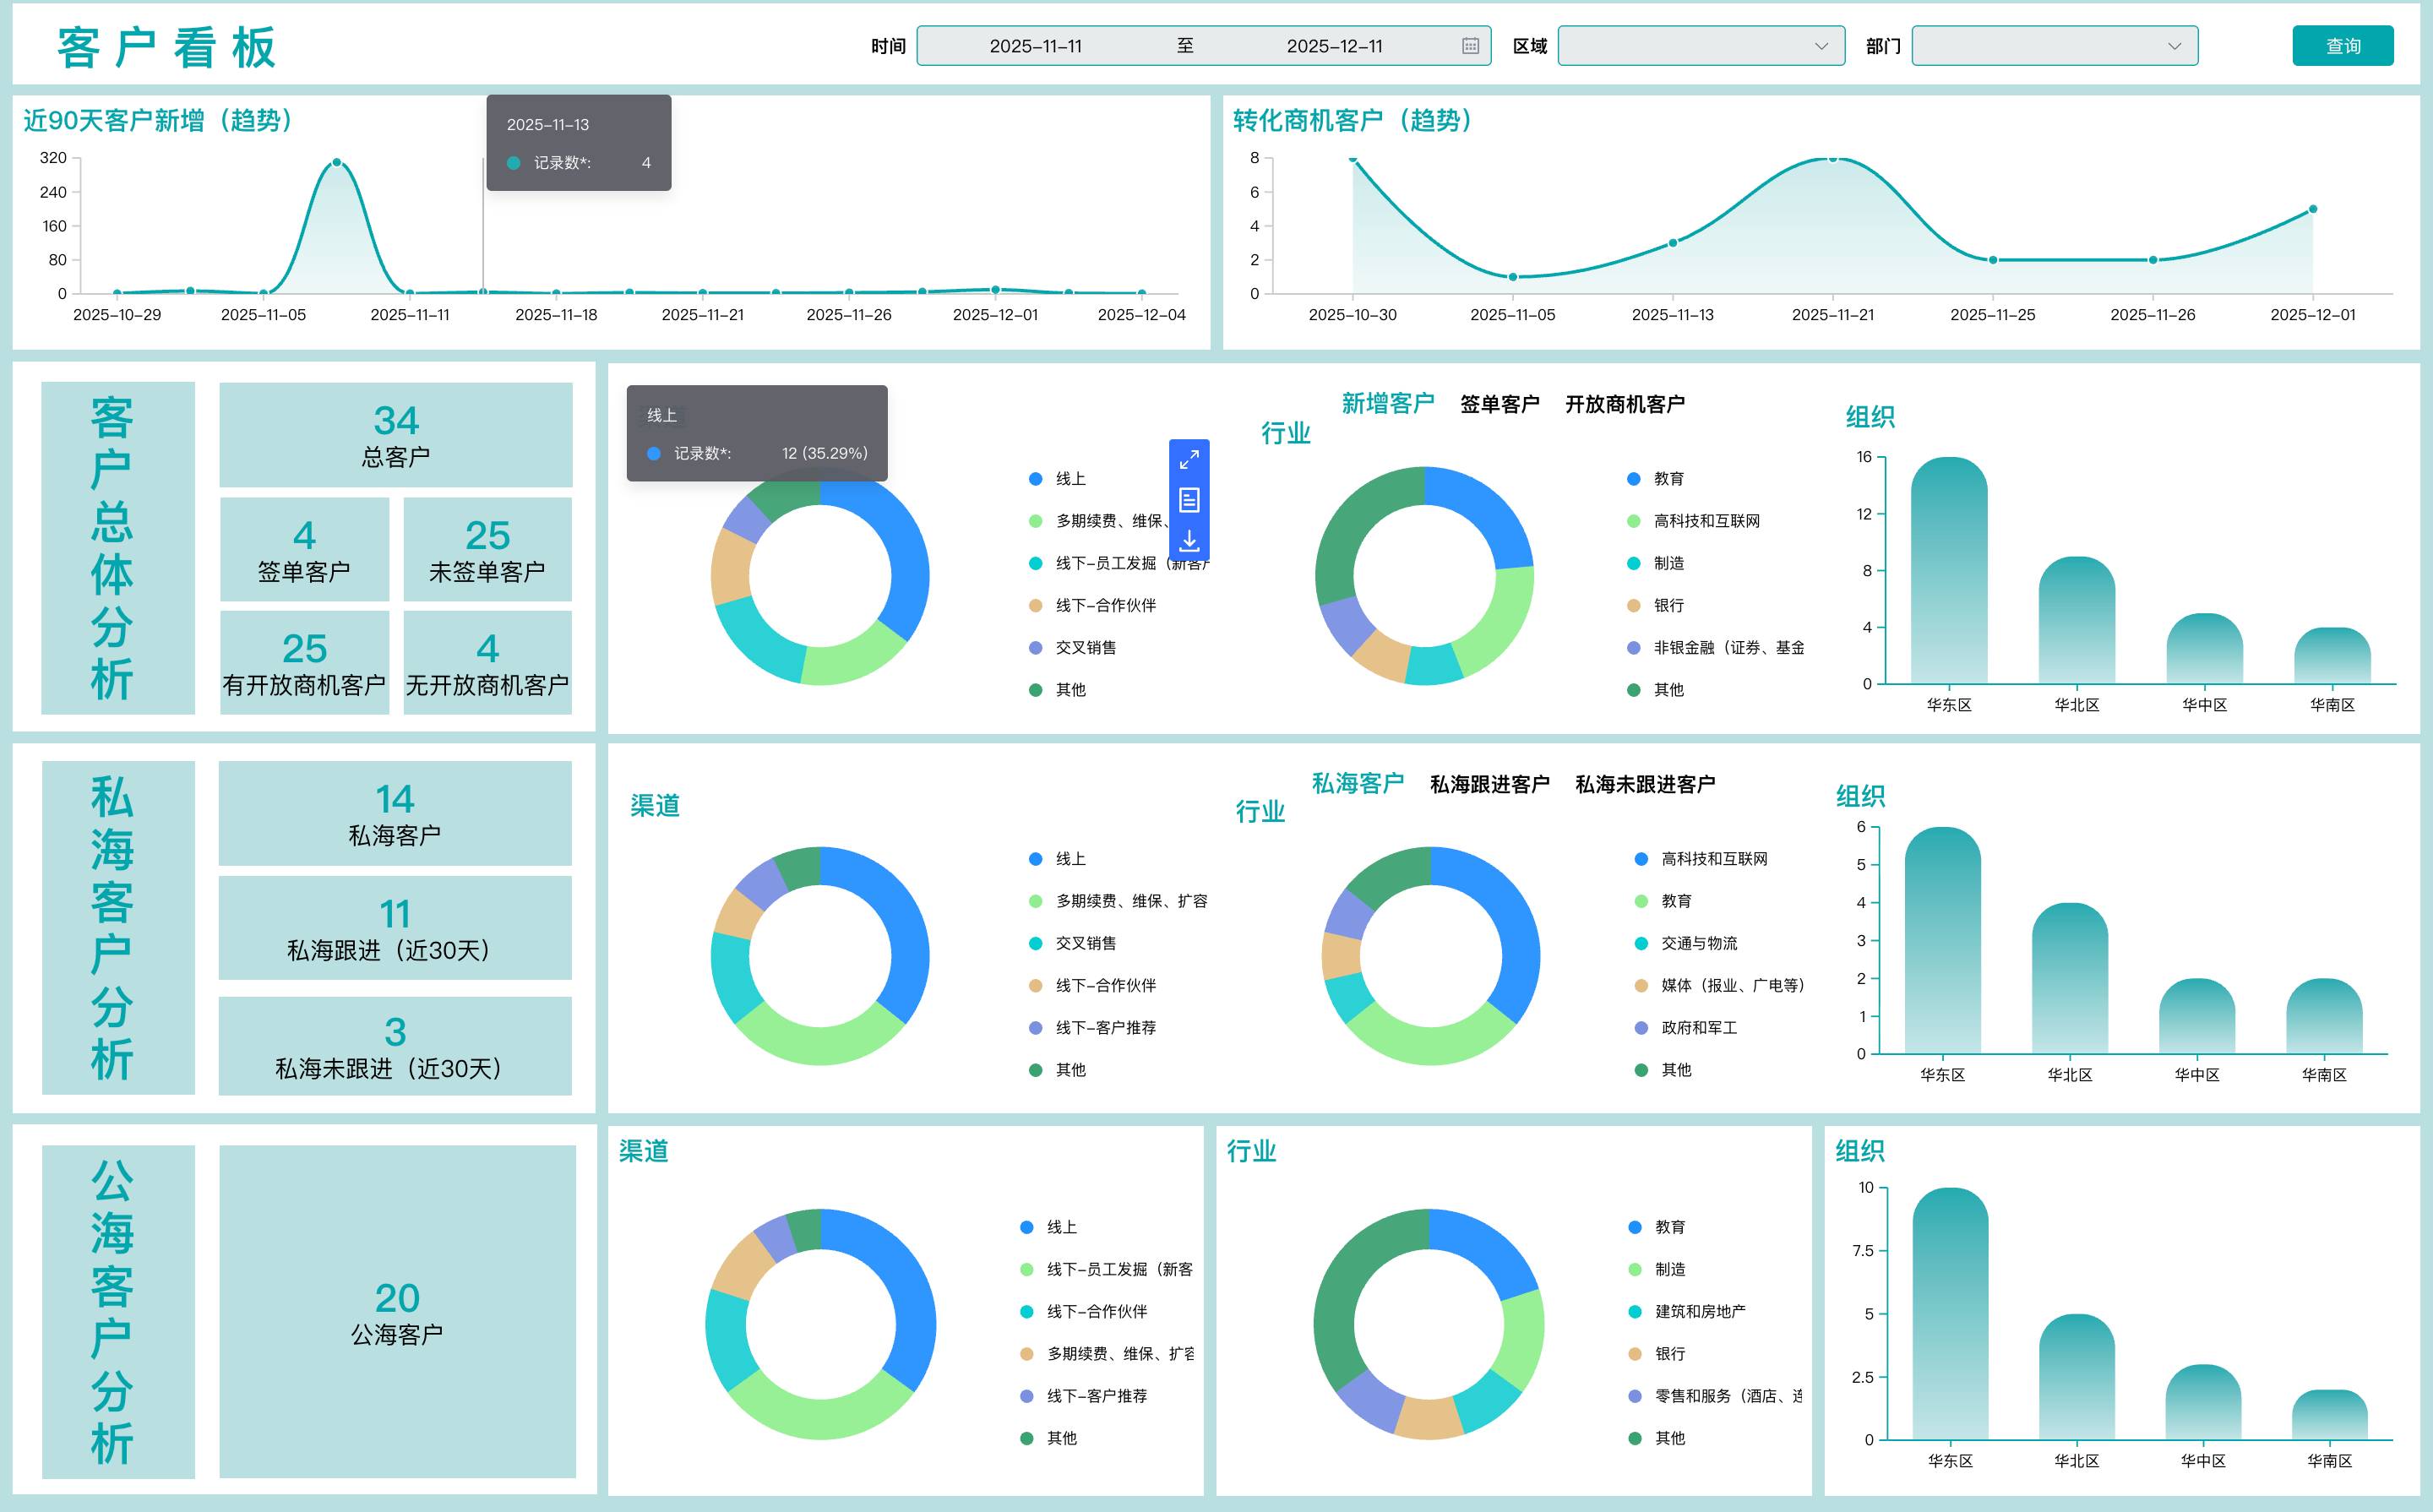
Task: Click the fullscreen expand icon on channel chart
Action: click(x=1189, y=460)
